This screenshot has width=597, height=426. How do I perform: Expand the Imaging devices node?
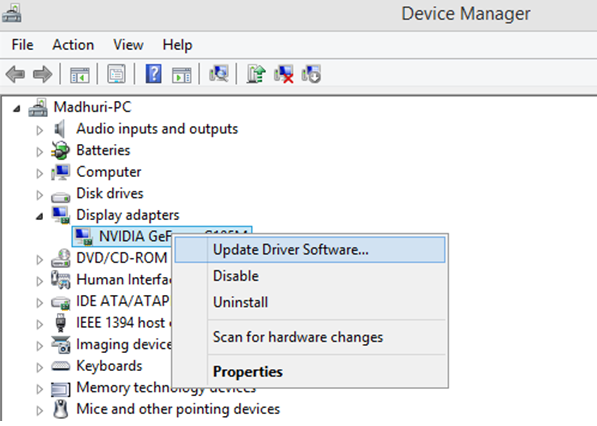(39, 346)
